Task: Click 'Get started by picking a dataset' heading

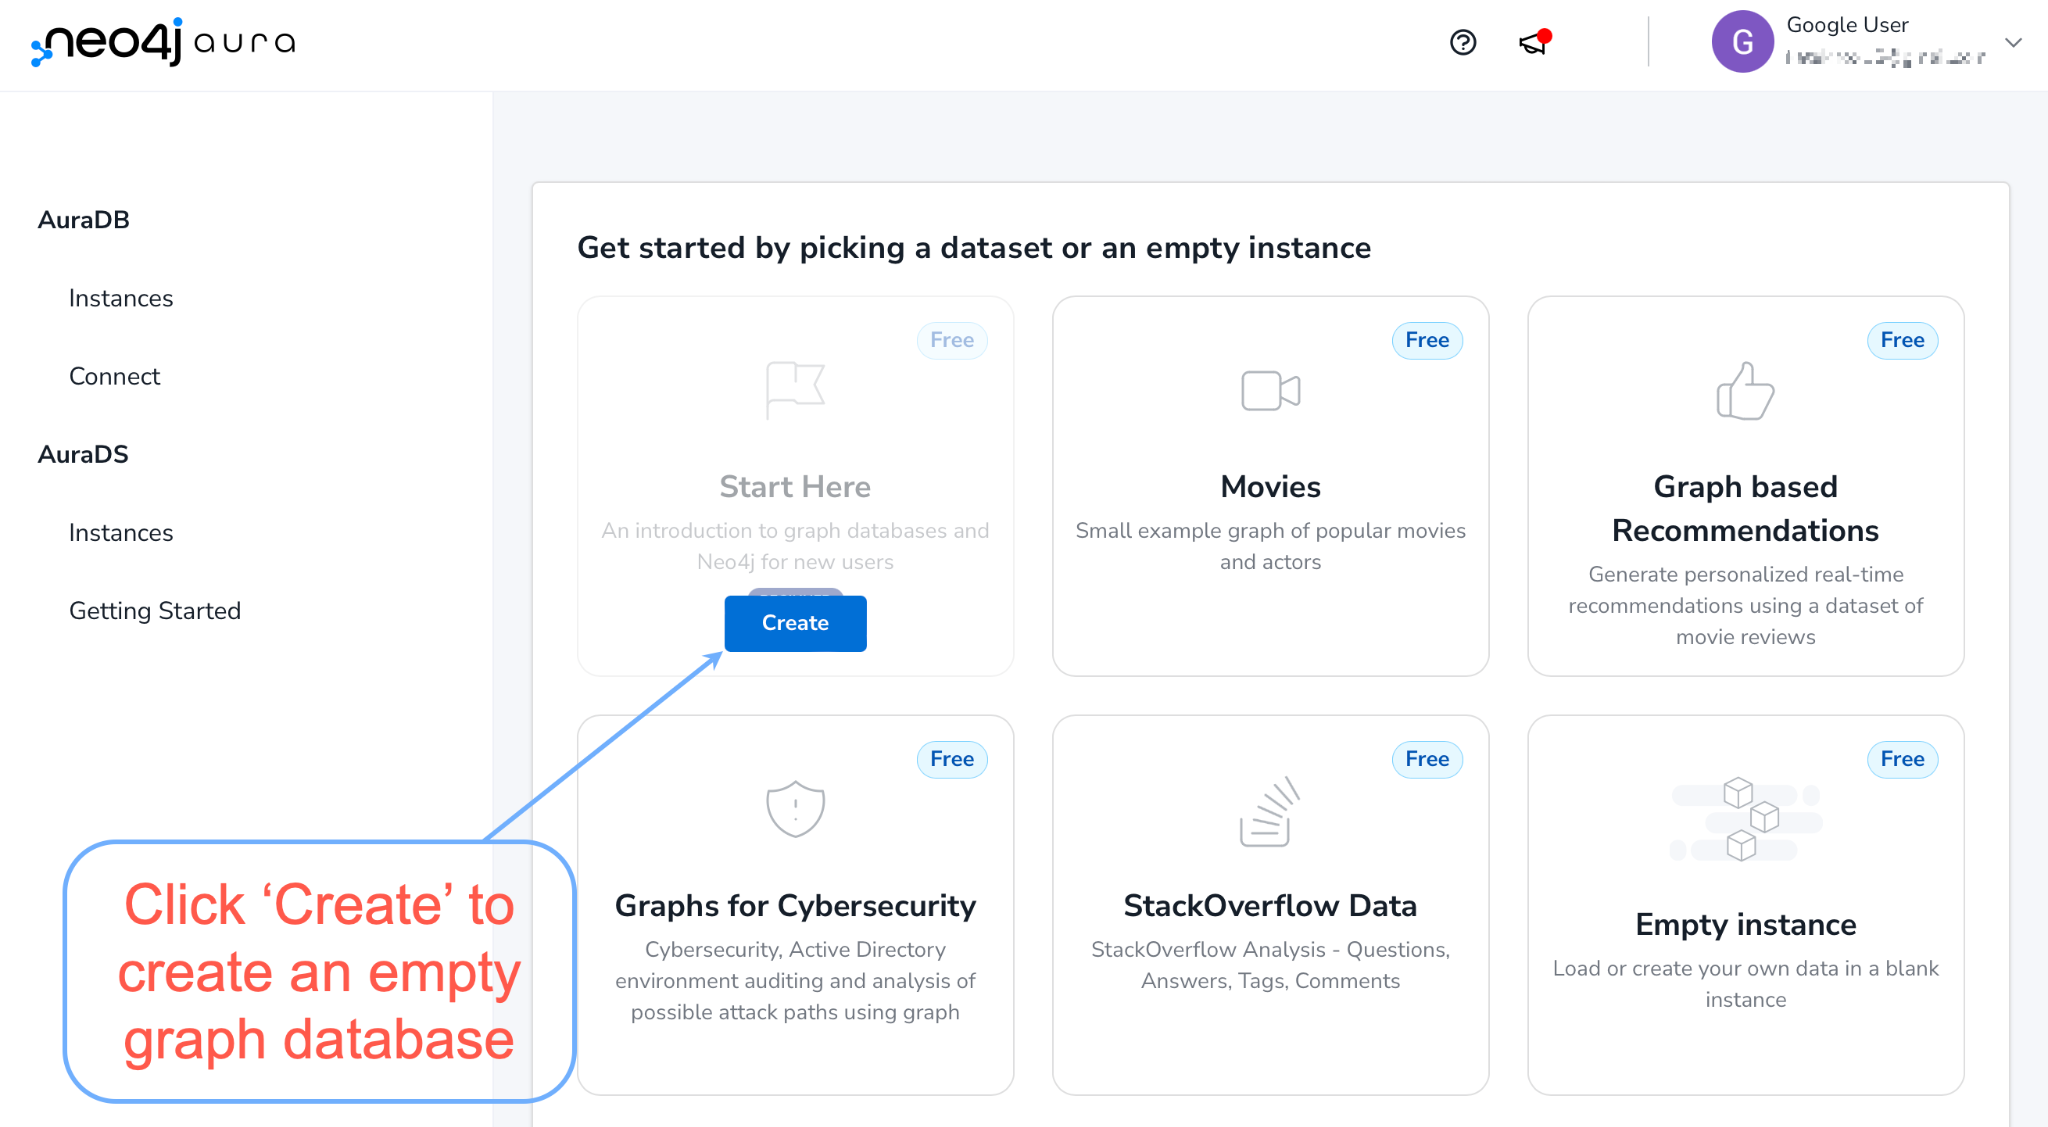Action: coord(974,248)
